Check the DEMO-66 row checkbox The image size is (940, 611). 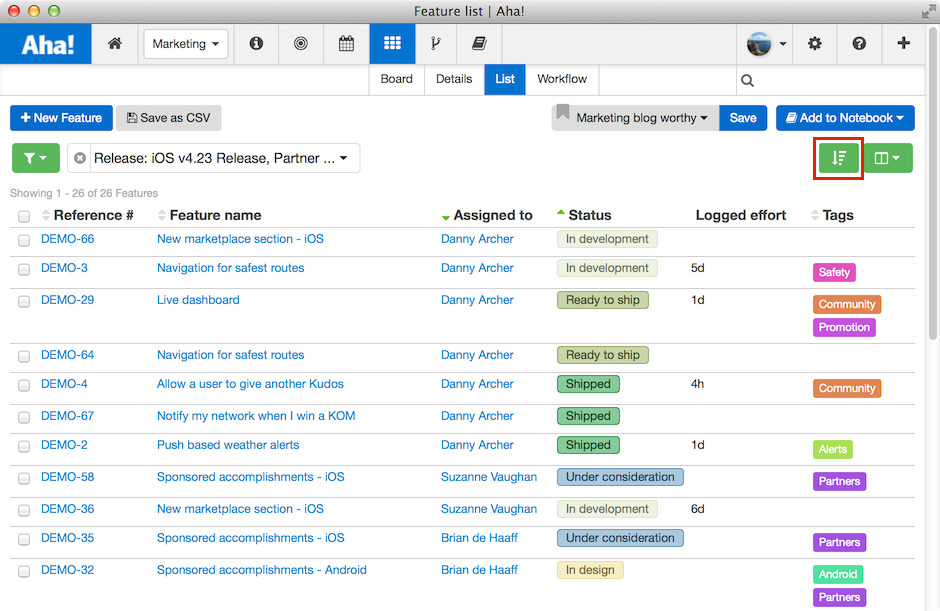(23, 240)
